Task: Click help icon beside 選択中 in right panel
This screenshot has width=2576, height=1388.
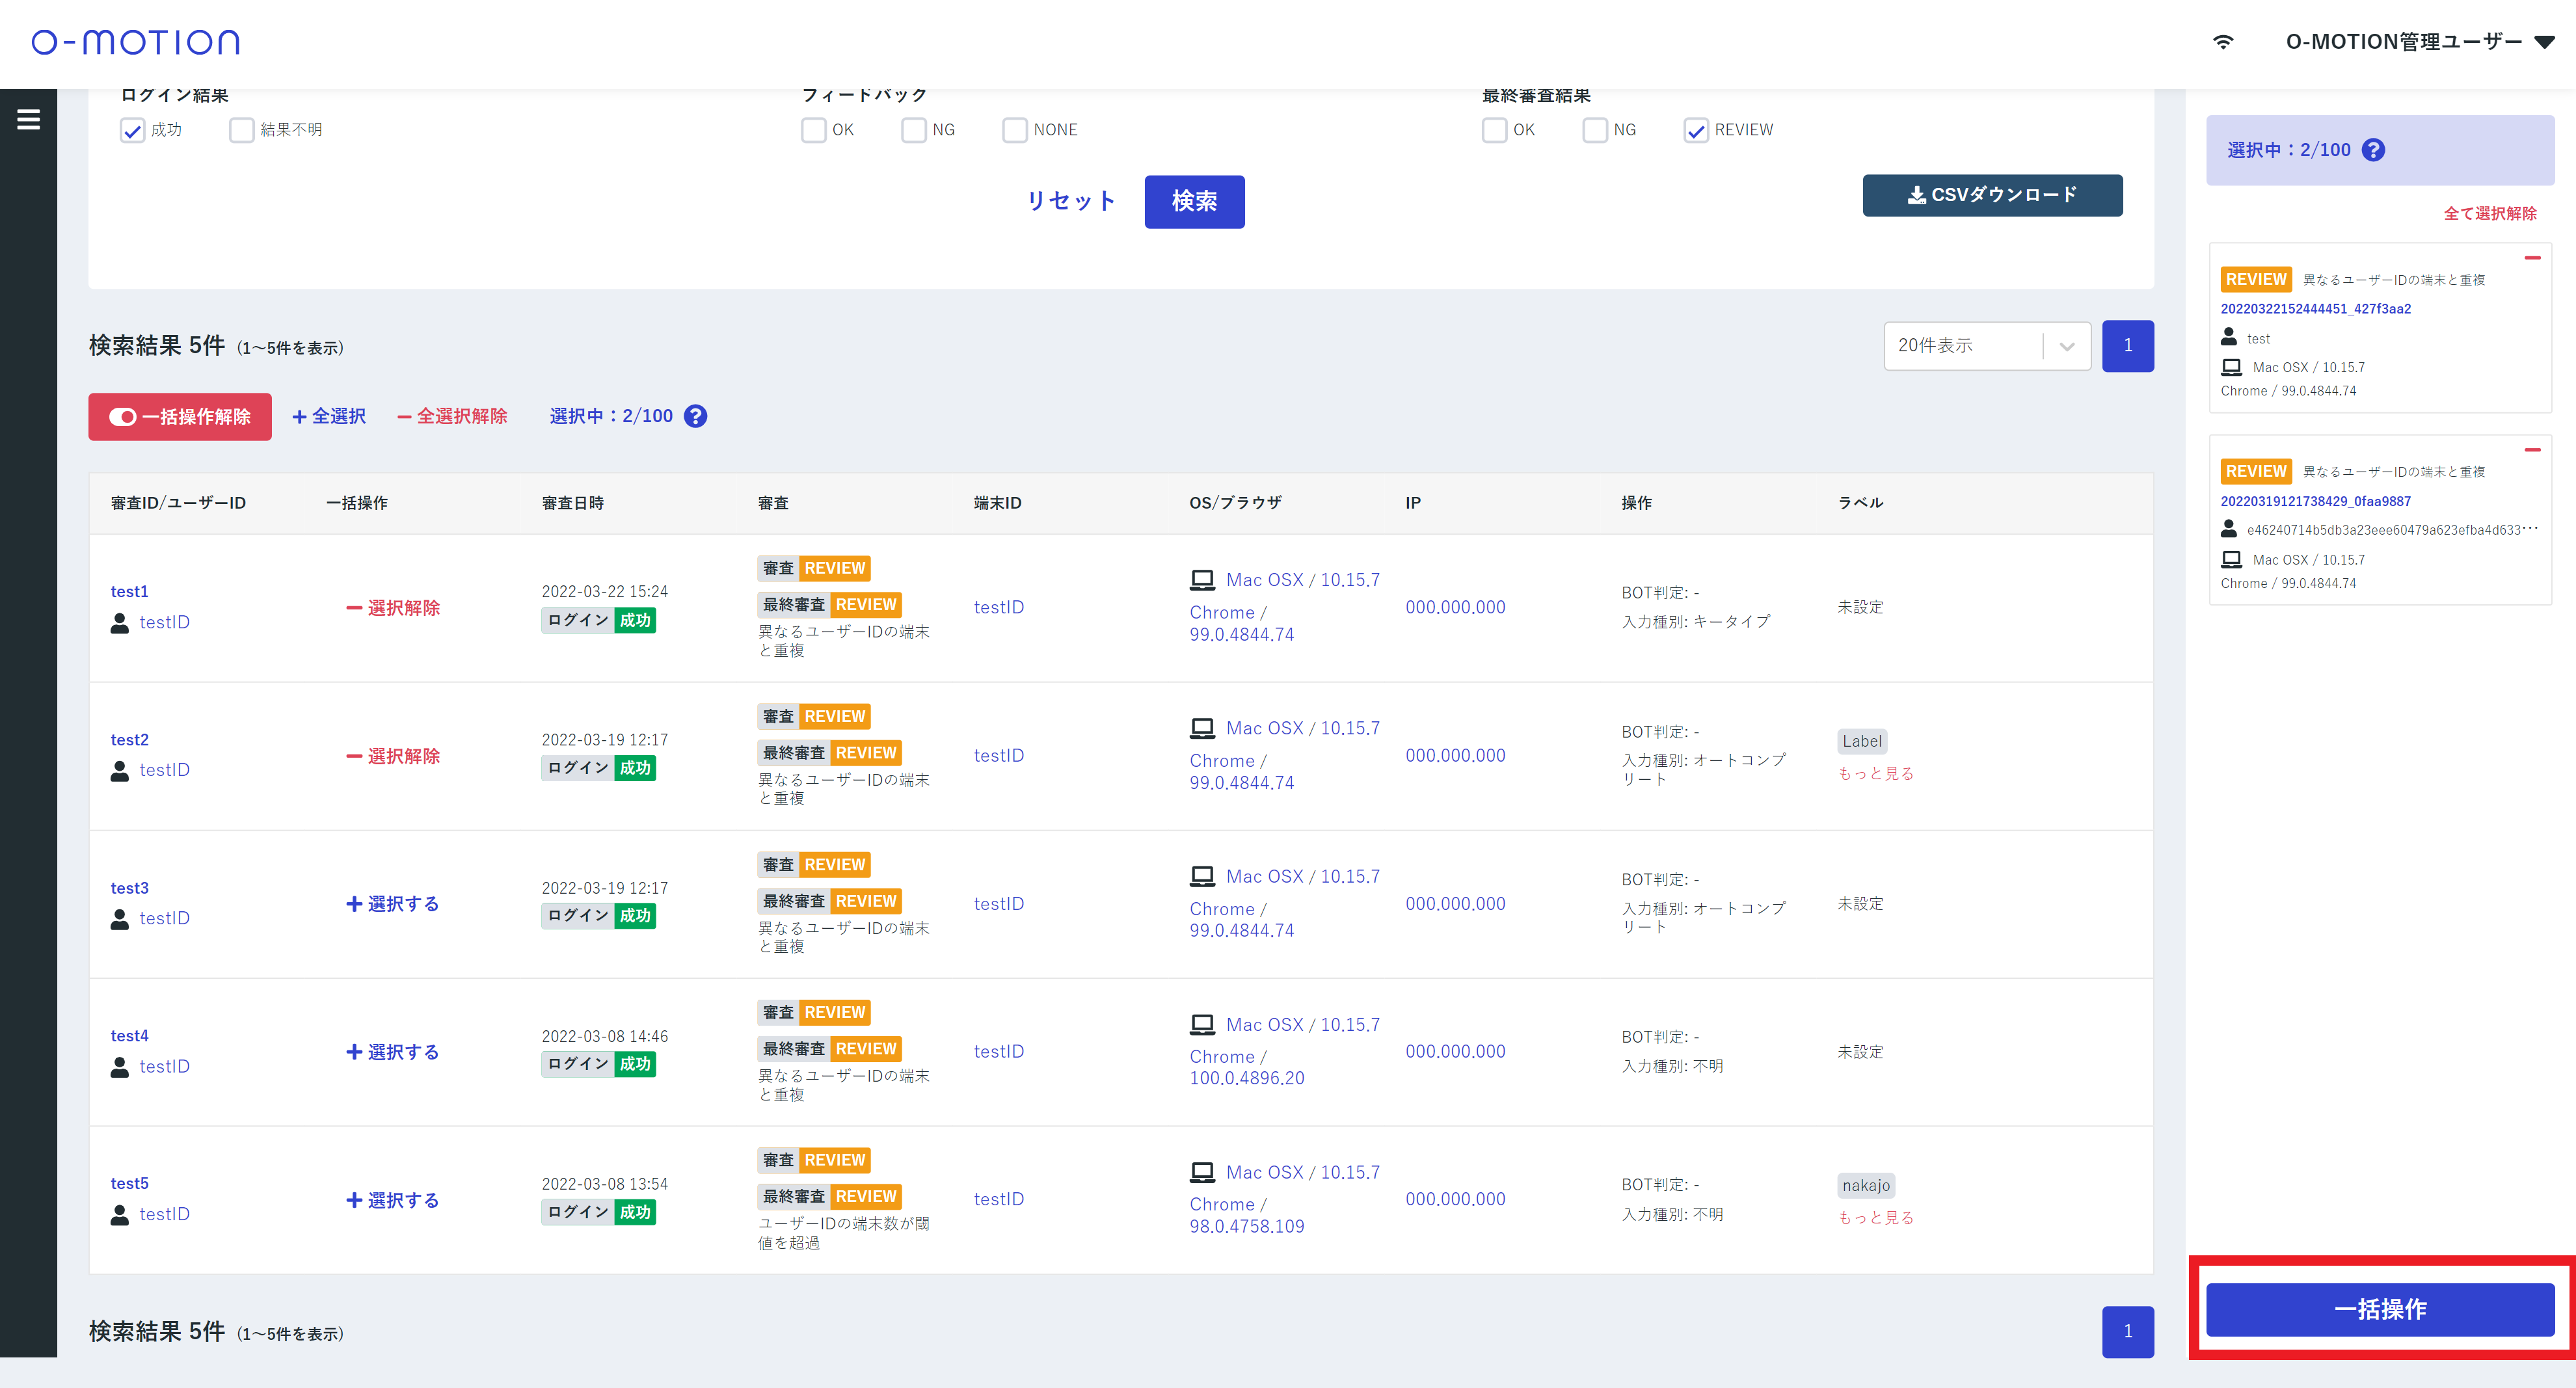Action: pos(2373,150)
